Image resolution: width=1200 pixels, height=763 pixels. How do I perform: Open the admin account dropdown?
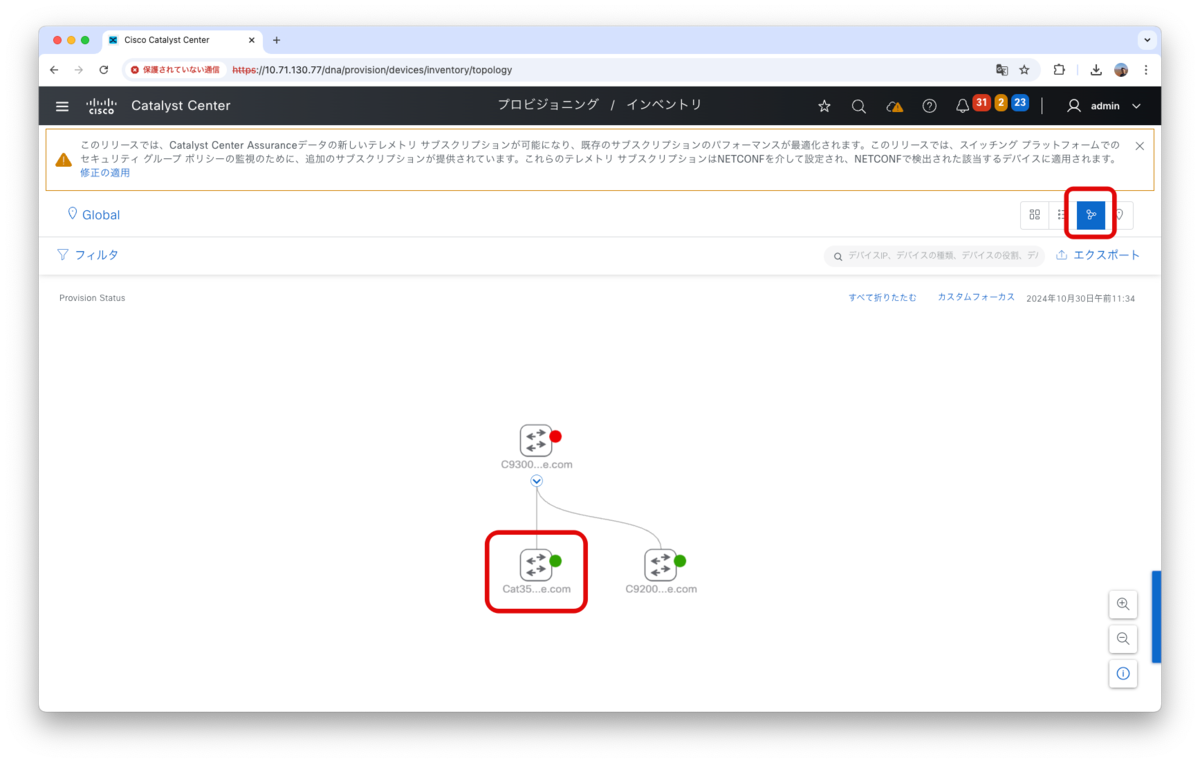point(1103,105)
